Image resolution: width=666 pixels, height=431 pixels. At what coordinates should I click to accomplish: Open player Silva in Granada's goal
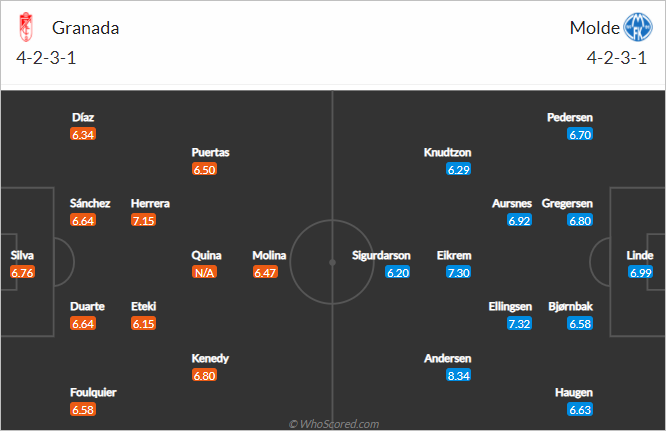click(22, 255)
